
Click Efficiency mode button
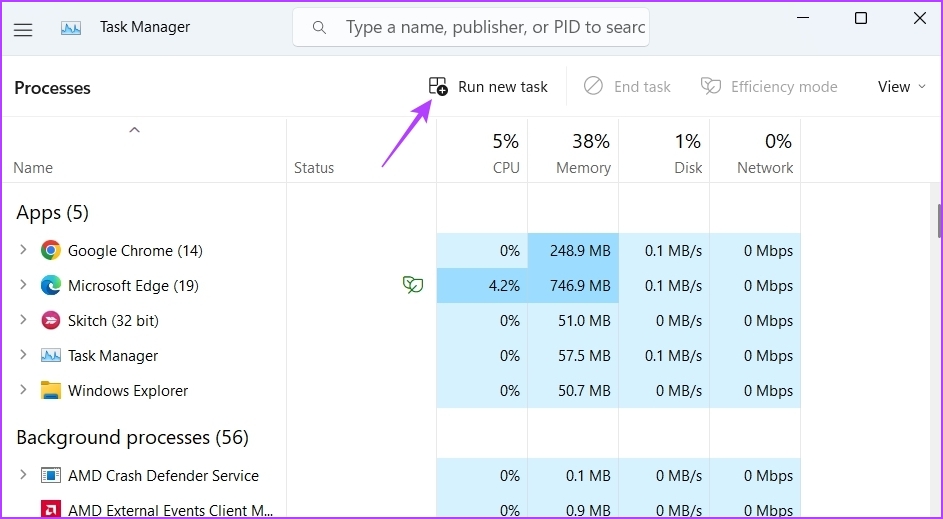(x=769, y=87)
